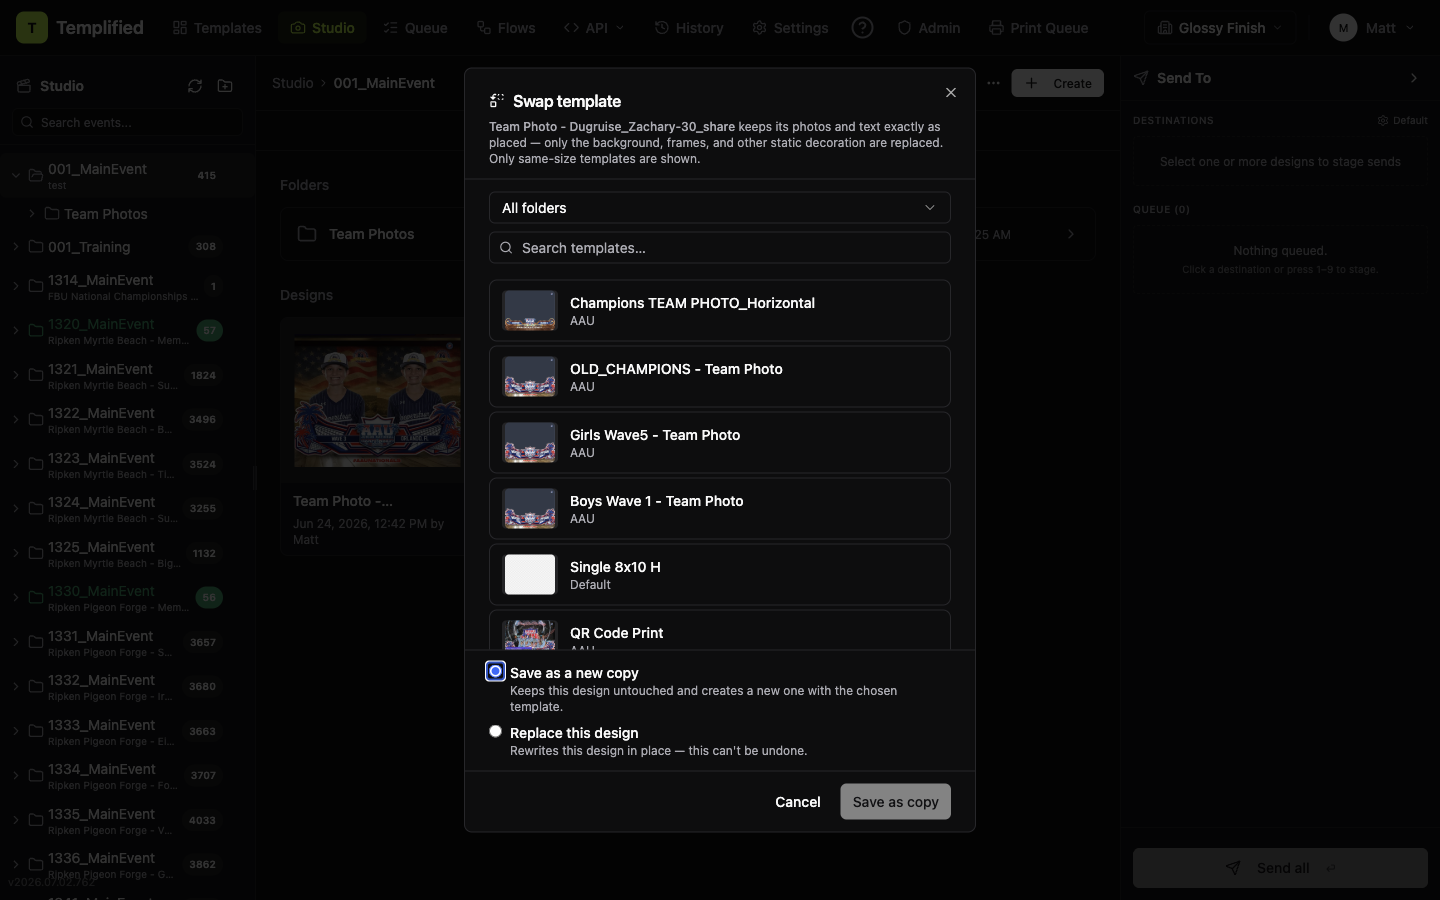Select the 1322_MainEvent tree row

pos(127,420)
